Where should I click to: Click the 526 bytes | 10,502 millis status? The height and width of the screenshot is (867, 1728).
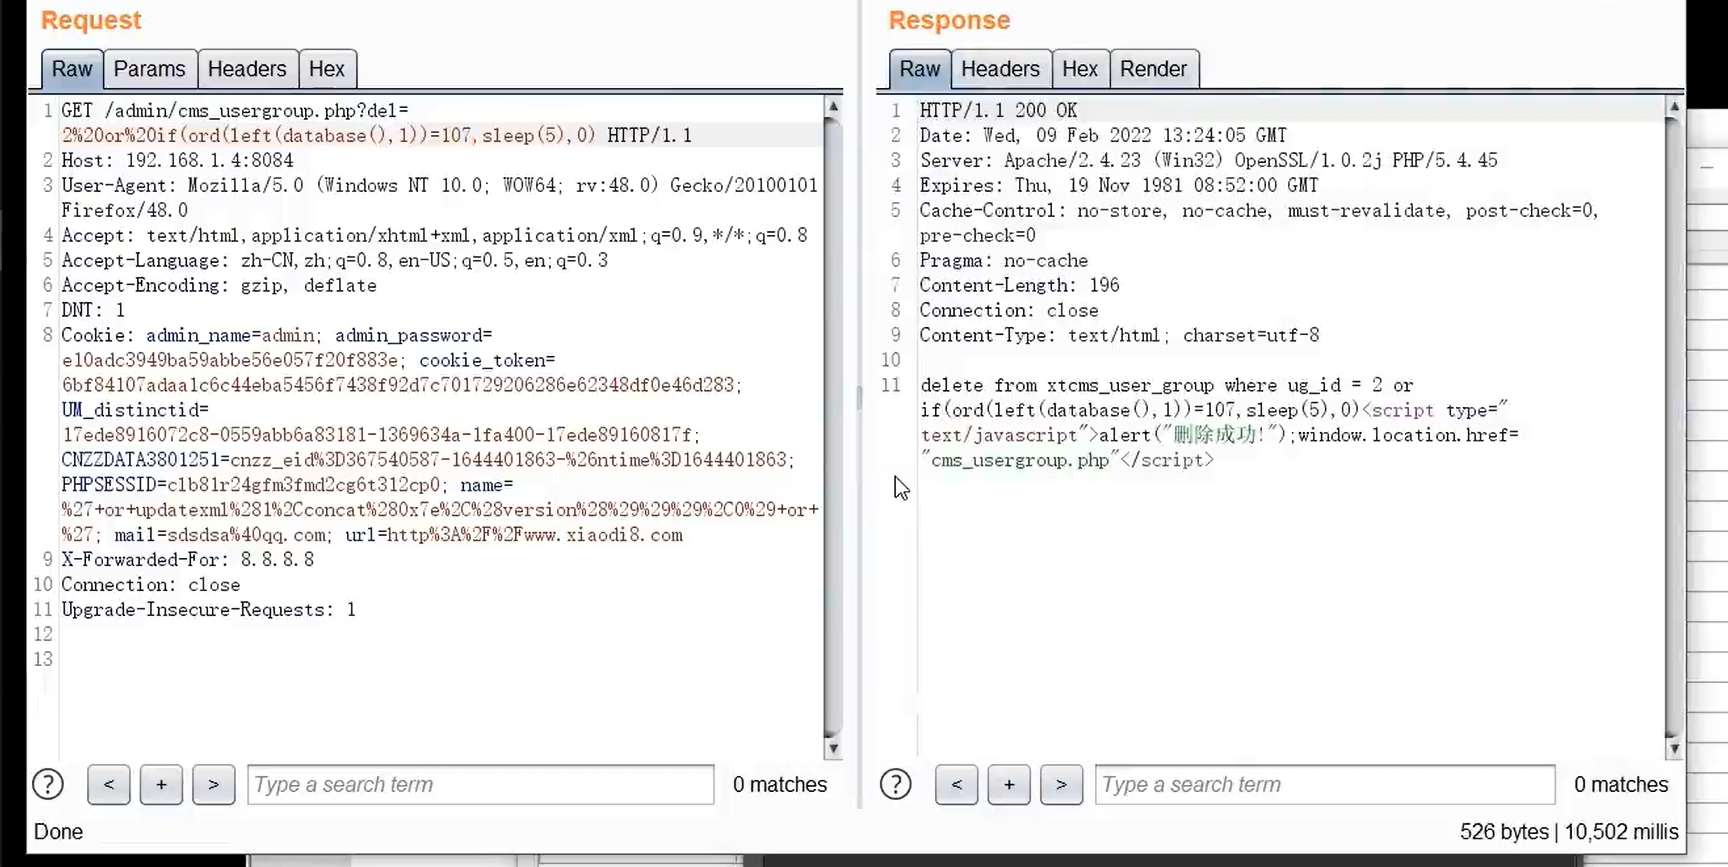click(1569, 832)
